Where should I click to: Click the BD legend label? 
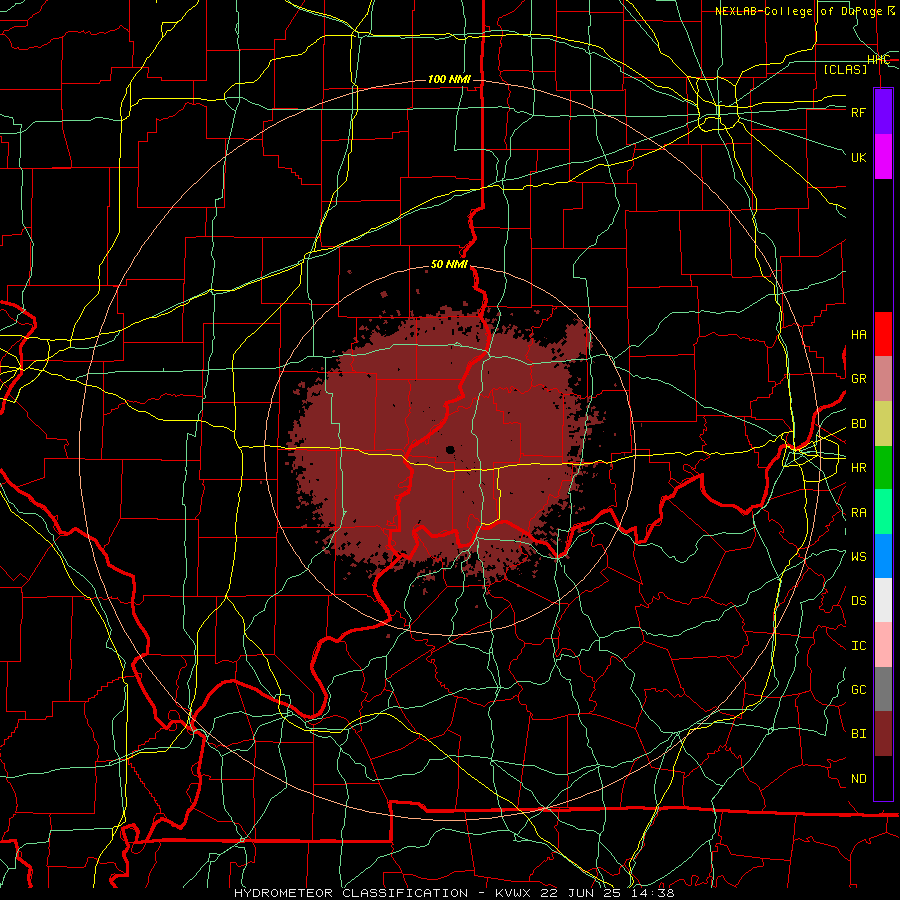[x=858, y=424]
